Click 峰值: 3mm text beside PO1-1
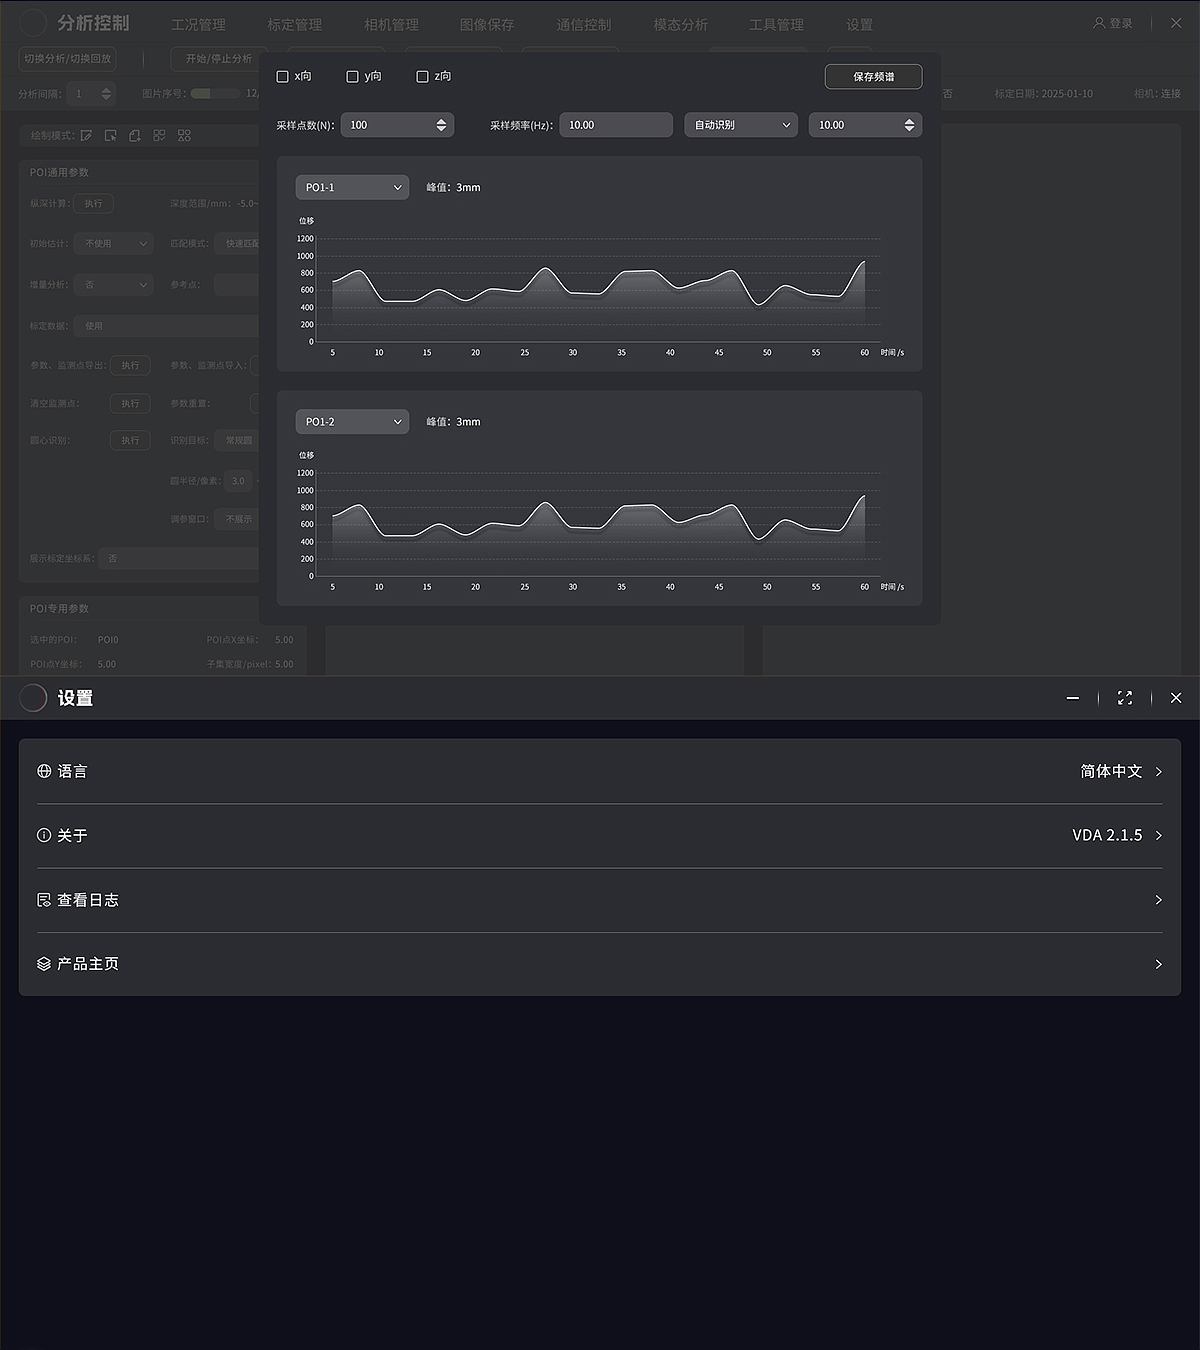Screen dimensions: 1200x1350 453,187
